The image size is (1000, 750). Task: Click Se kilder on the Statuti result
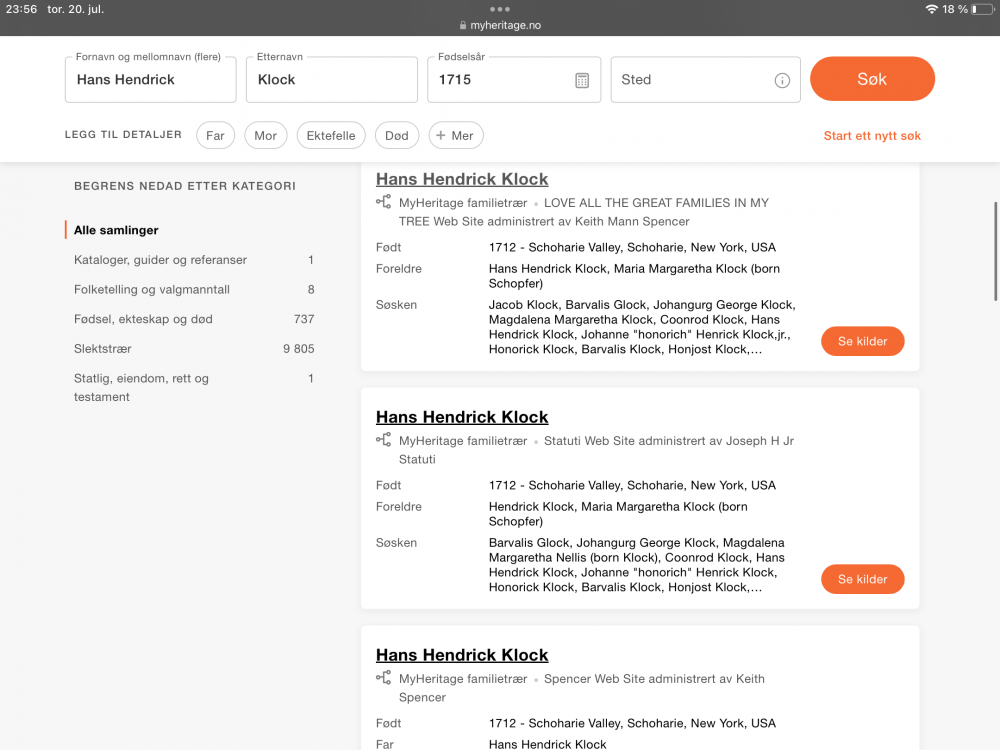coord(862,579)
